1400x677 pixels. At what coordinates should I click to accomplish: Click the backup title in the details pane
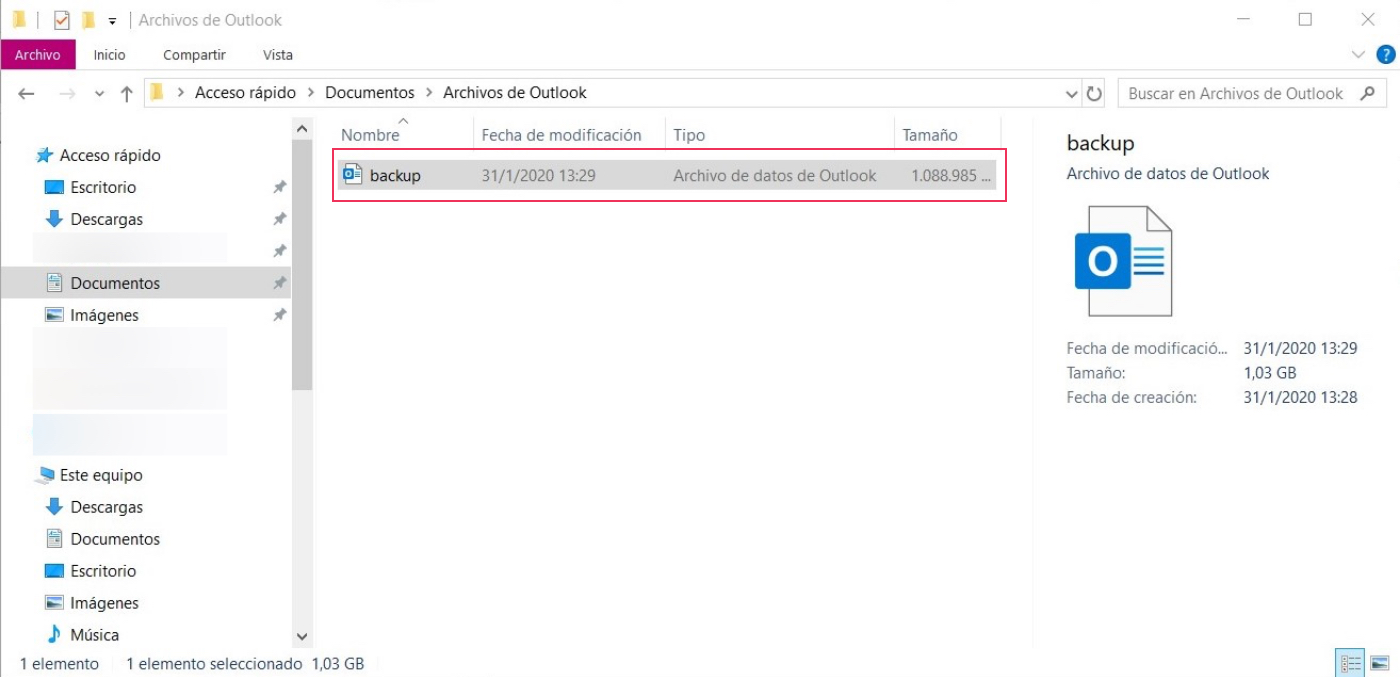tap(1100, 143)
